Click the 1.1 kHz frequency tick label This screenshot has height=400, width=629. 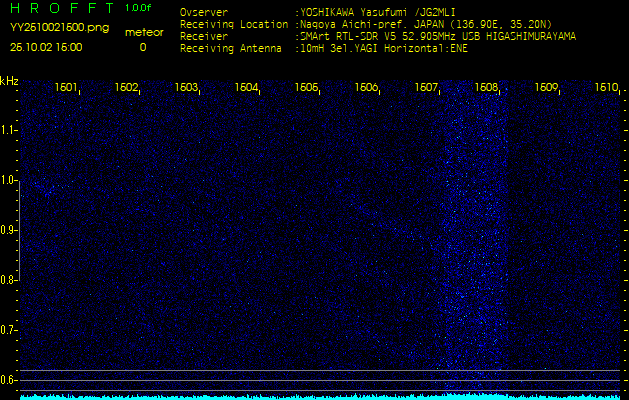point(8,130)
